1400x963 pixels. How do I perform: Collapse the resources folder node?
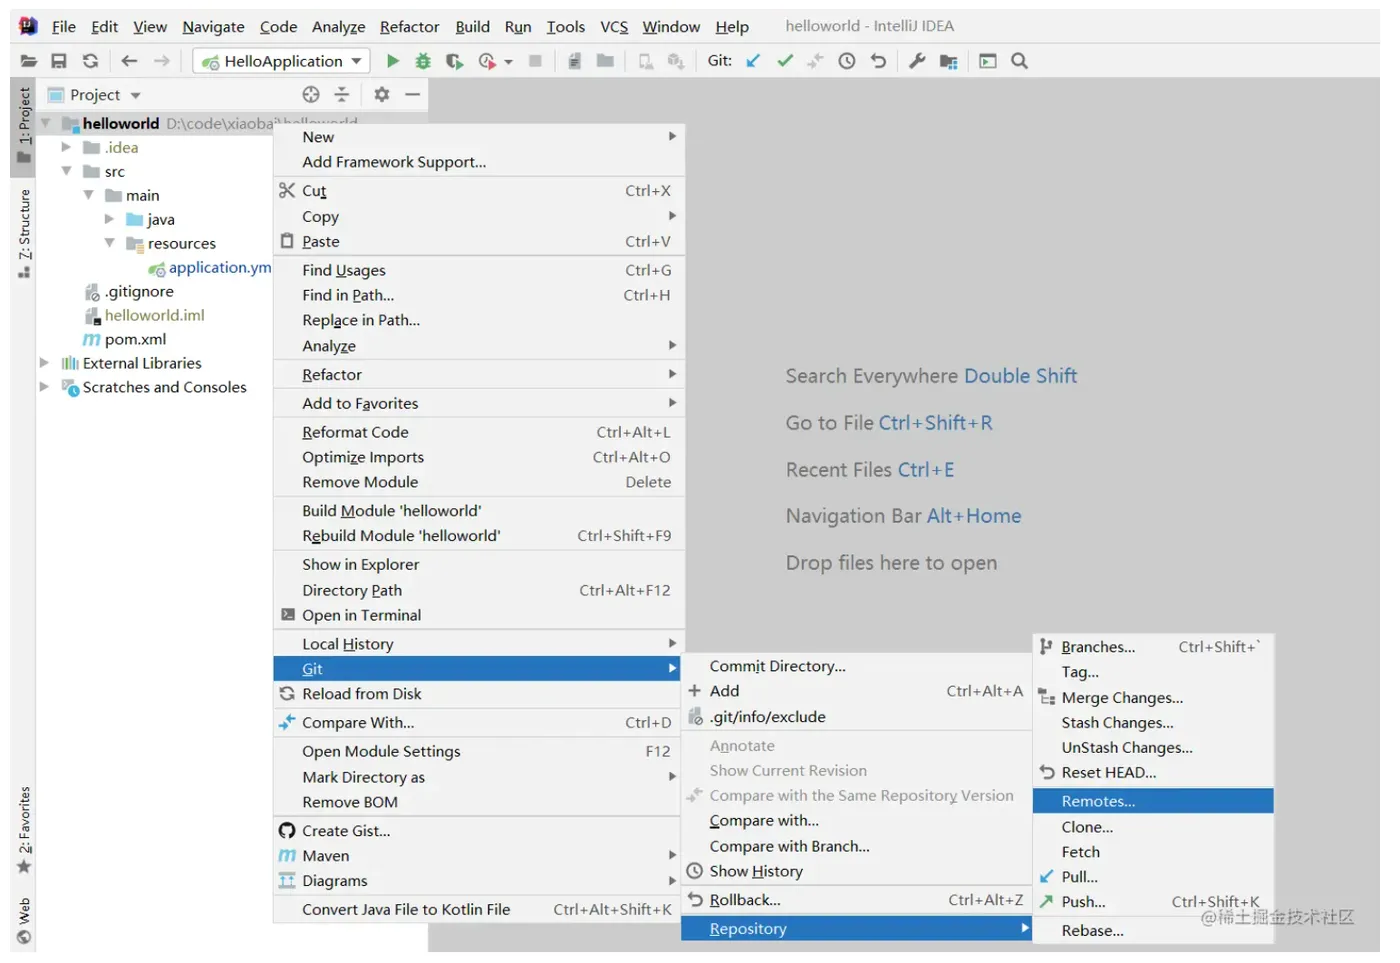pos(109,243)
